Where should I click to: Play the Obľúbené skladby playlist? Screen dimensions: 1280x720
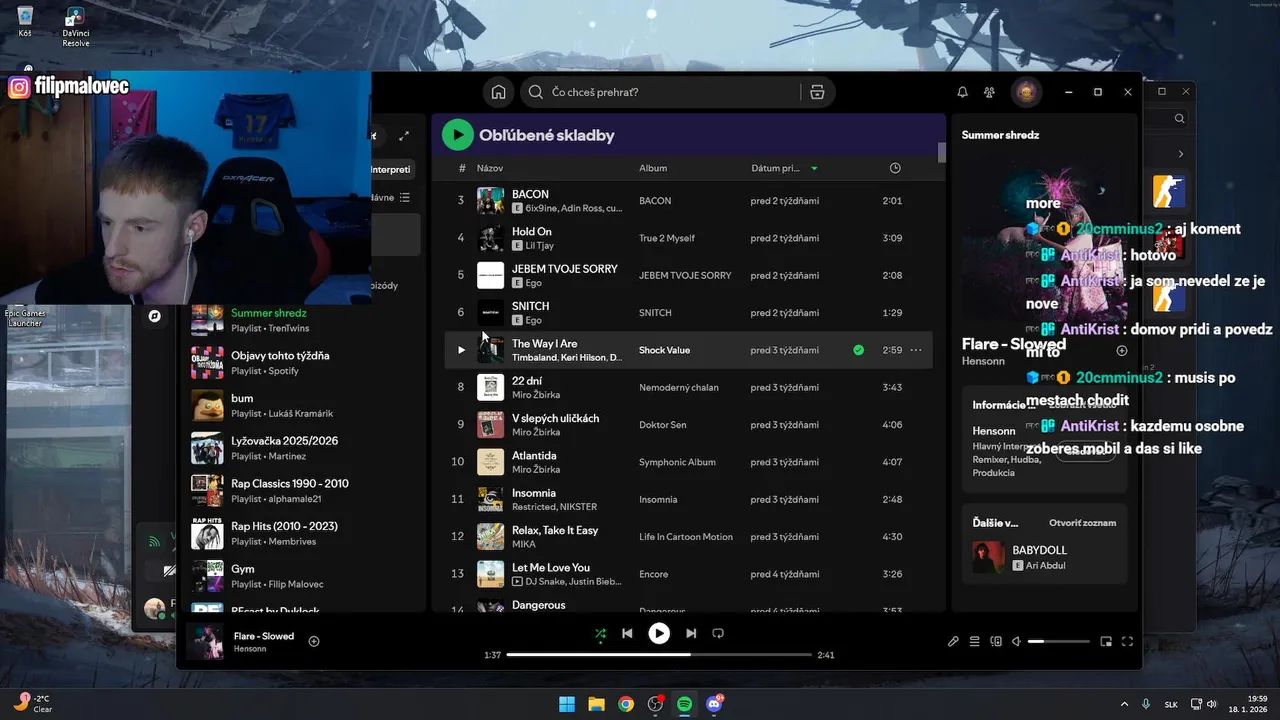(458, 134)
